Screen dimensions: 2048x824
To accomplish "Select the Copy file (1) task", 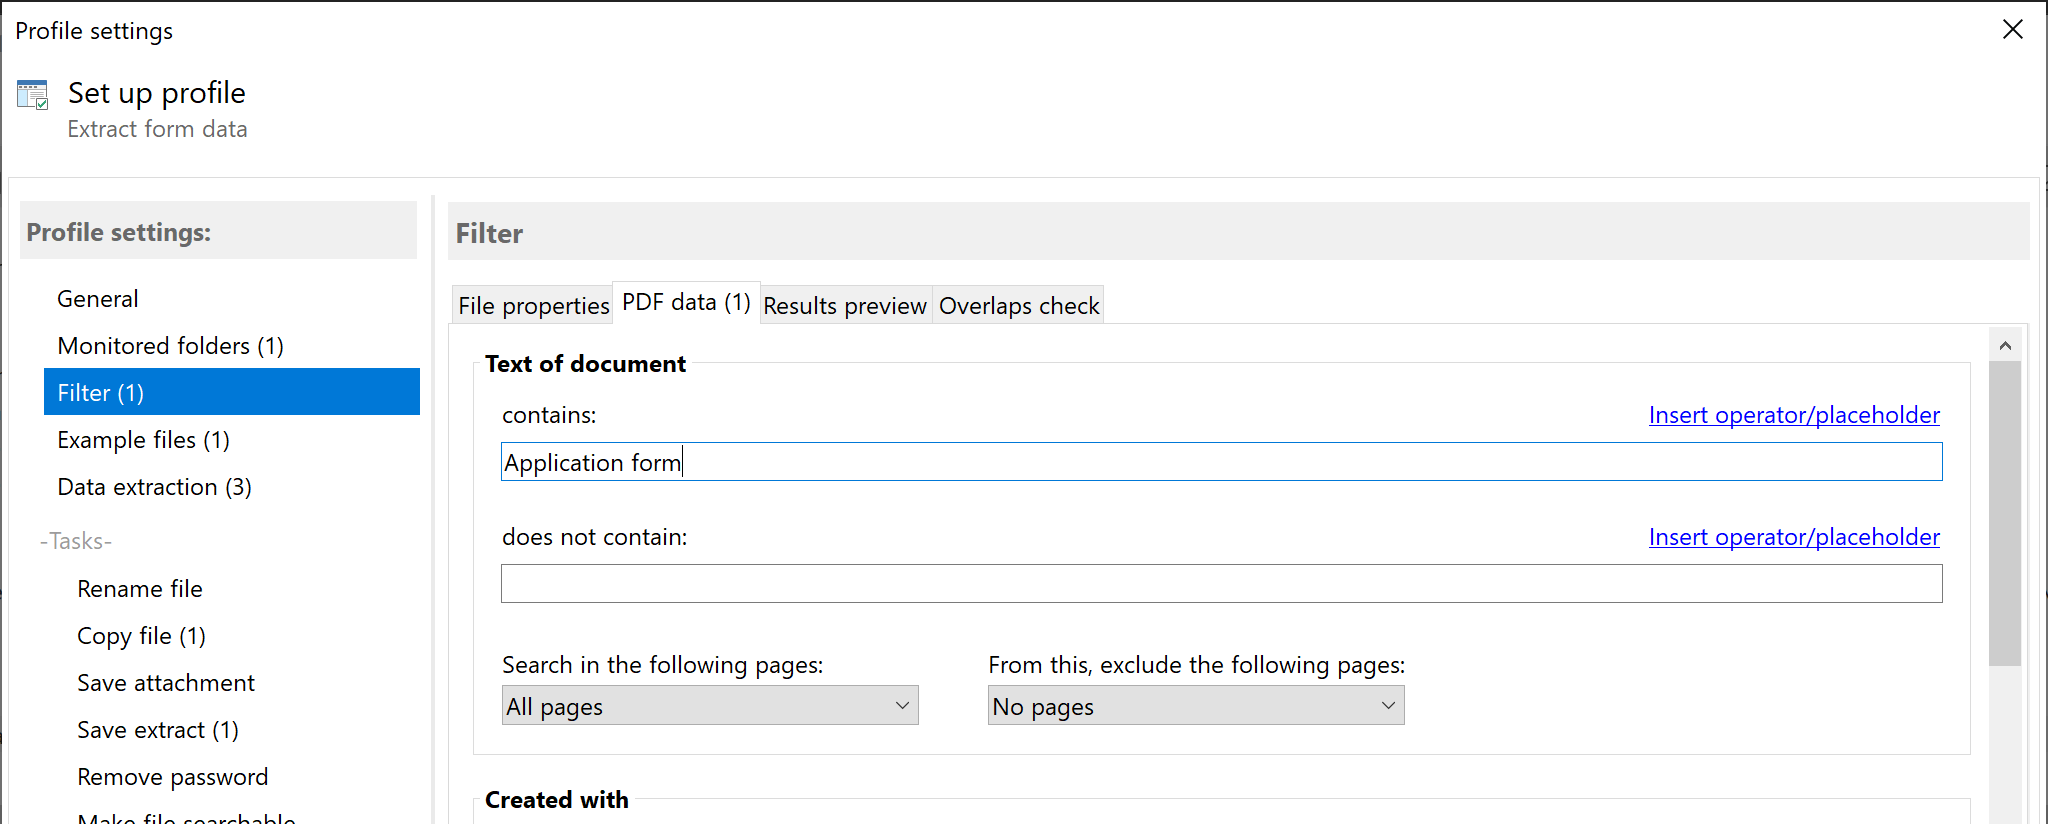I will pyautogui.click(x=142, y=635).
